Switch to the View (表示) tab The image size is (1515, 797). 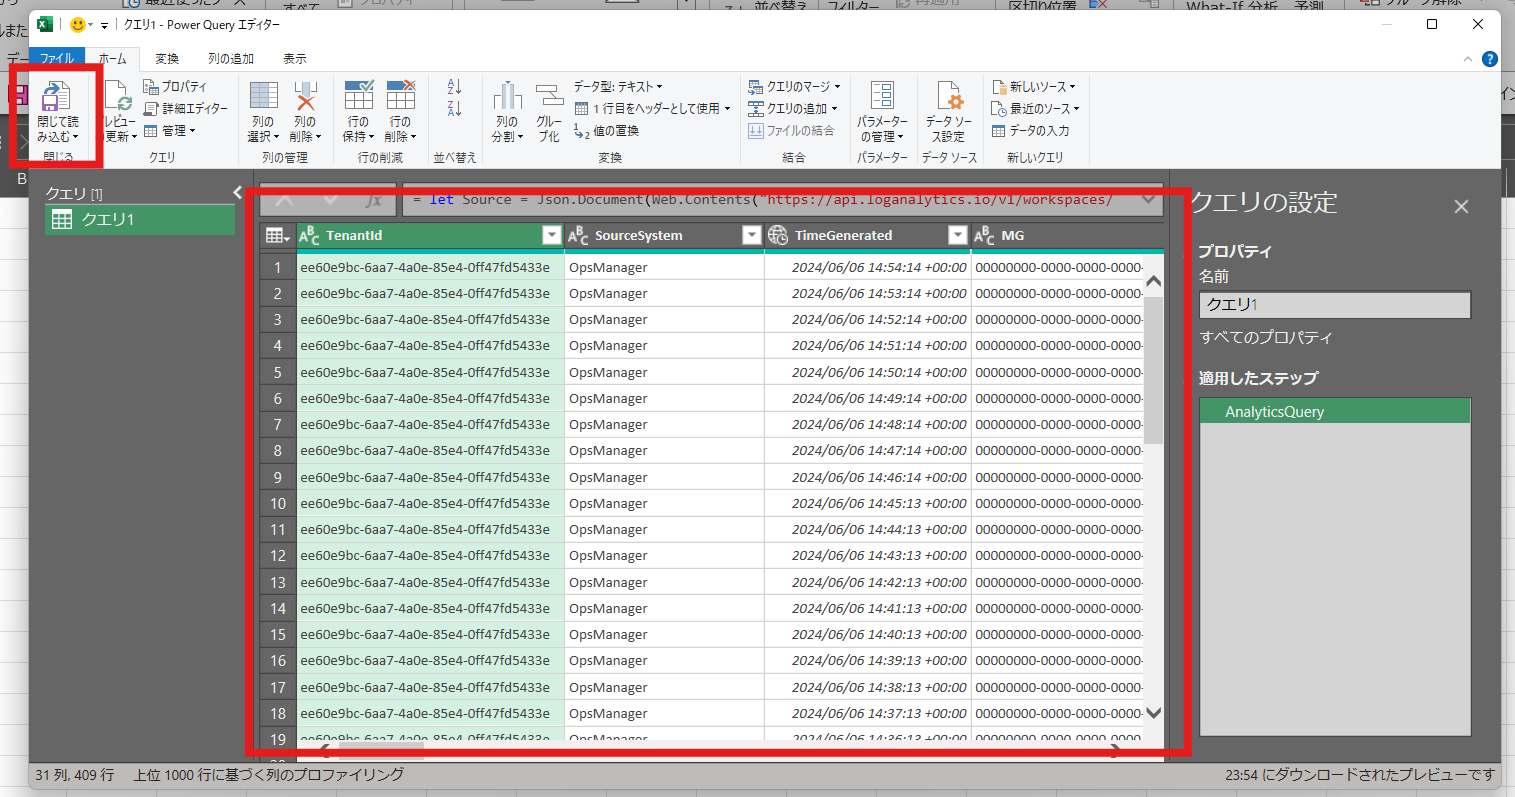(x=295, y=59)
